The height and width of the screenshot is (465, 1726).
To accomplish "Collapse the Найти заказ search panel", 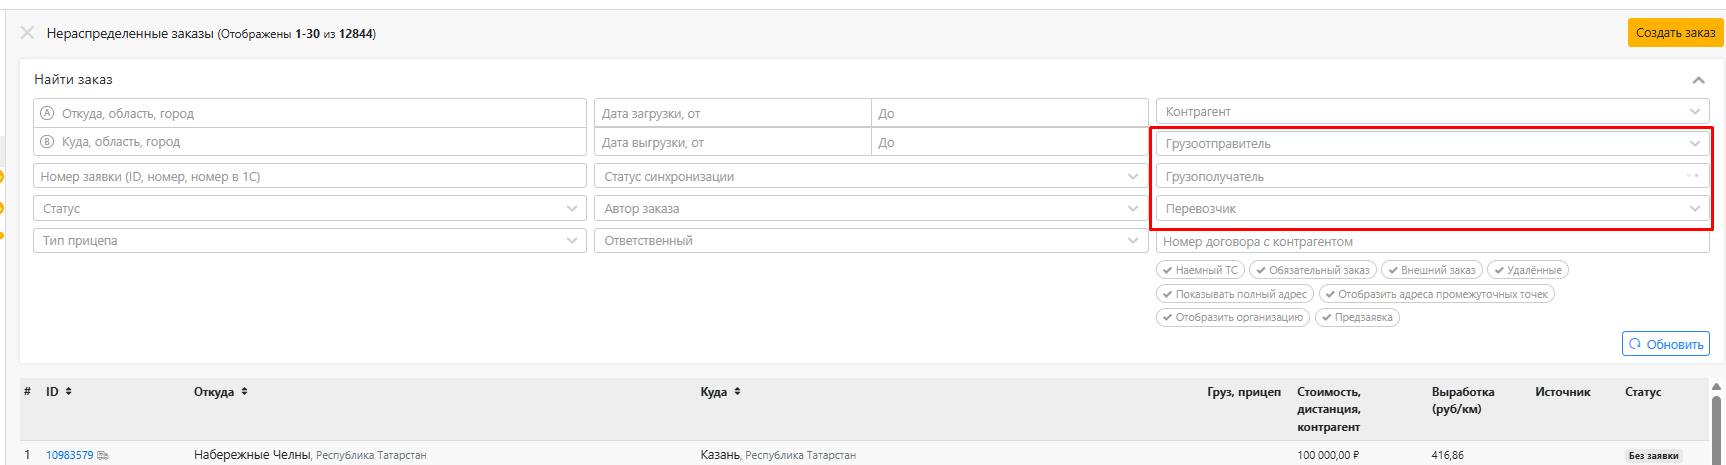I will 1698,80.
